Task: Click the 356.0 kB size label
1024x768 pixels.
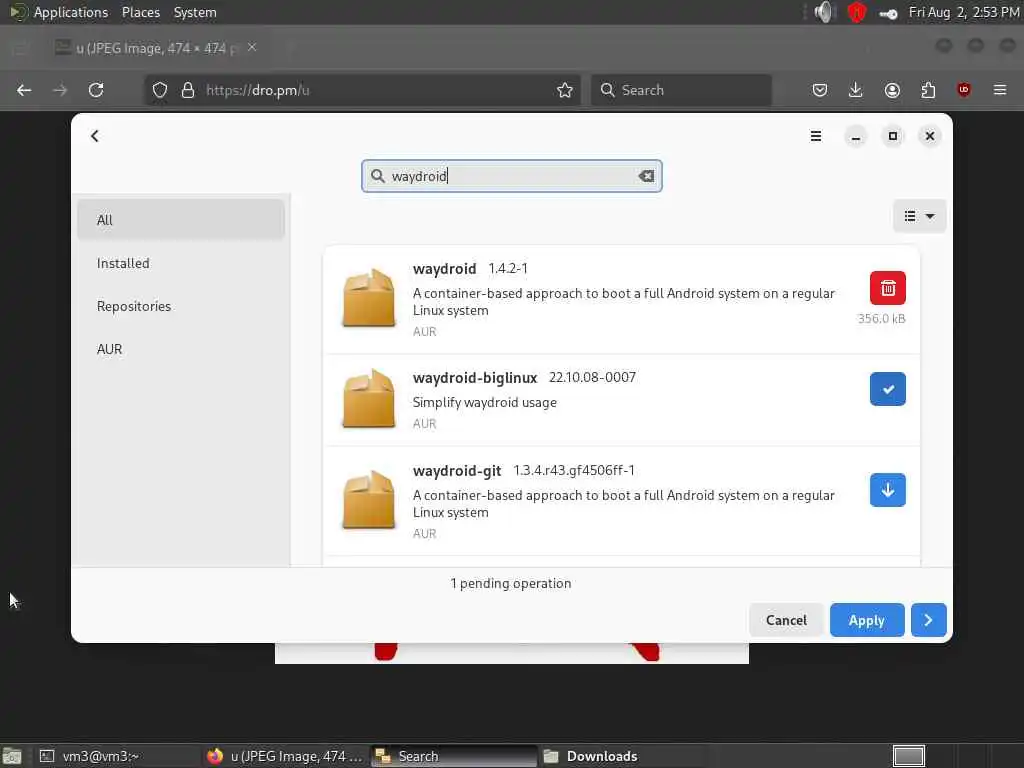Action: 881,319
